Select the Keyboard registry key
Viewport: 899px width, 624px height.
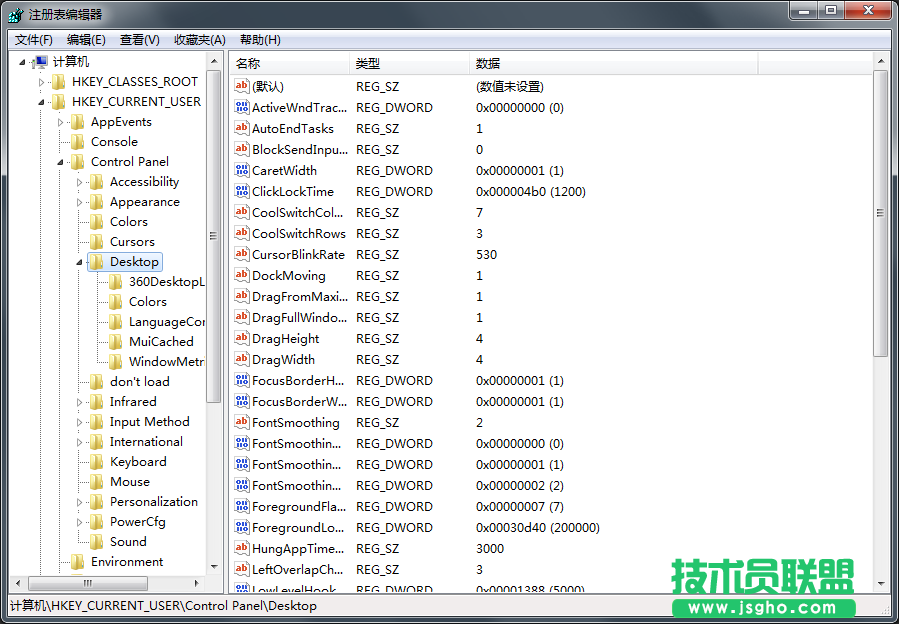[x=137, y=461]
